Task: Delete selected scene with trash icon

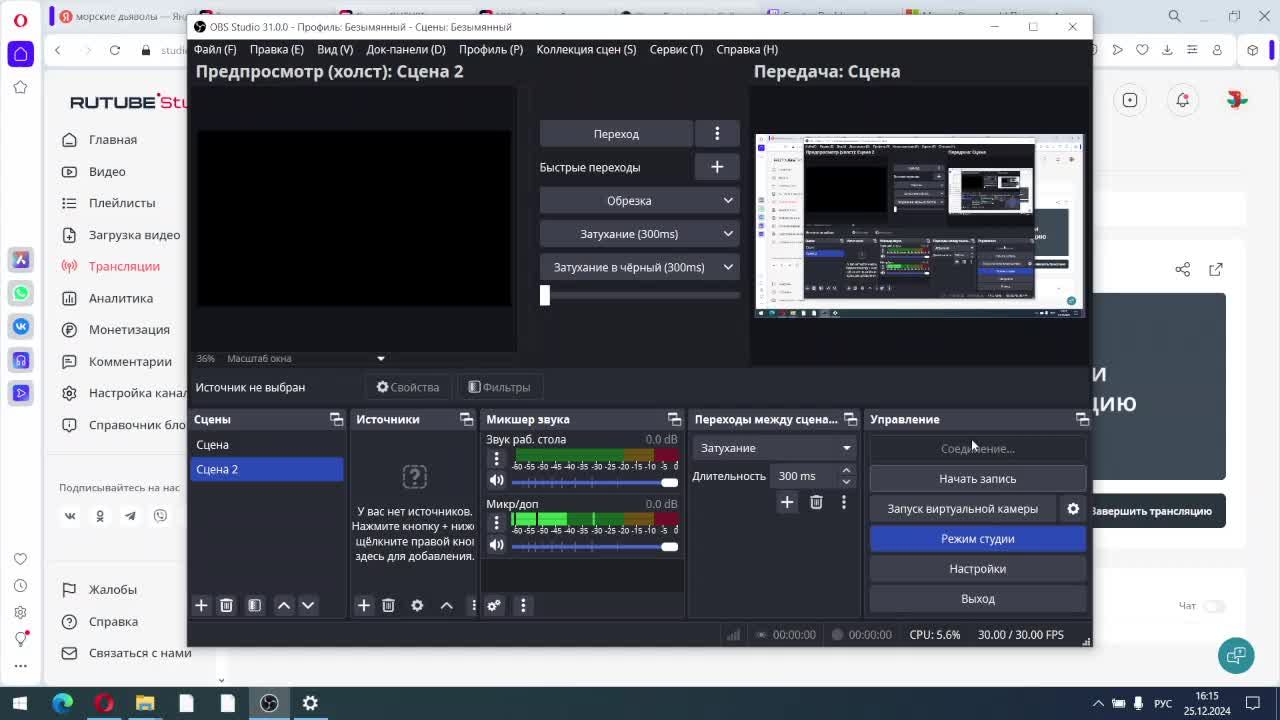Action: coord(226,605)
